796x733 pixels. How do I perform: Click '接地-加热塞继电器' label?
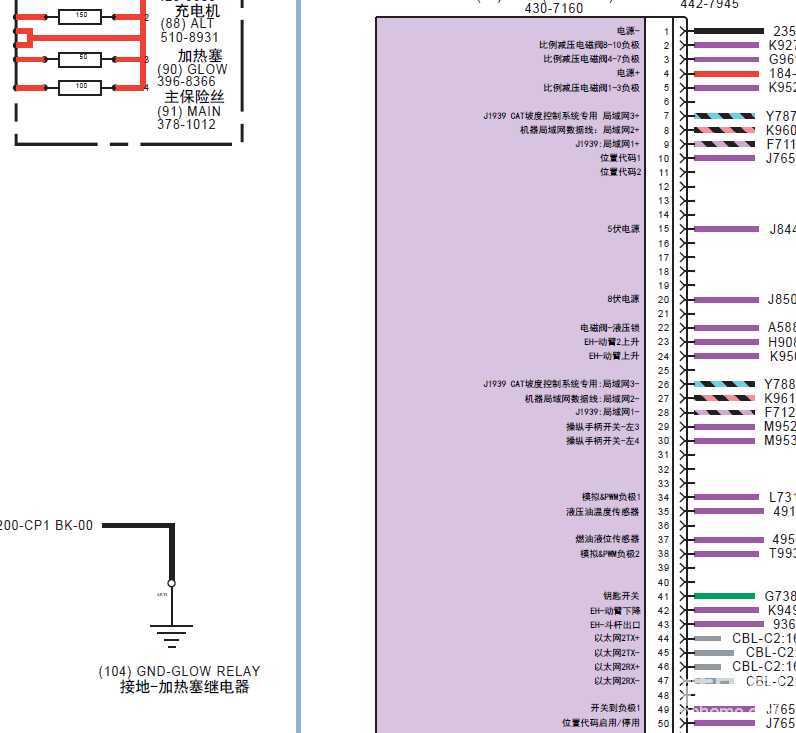[x=185, y=687]
